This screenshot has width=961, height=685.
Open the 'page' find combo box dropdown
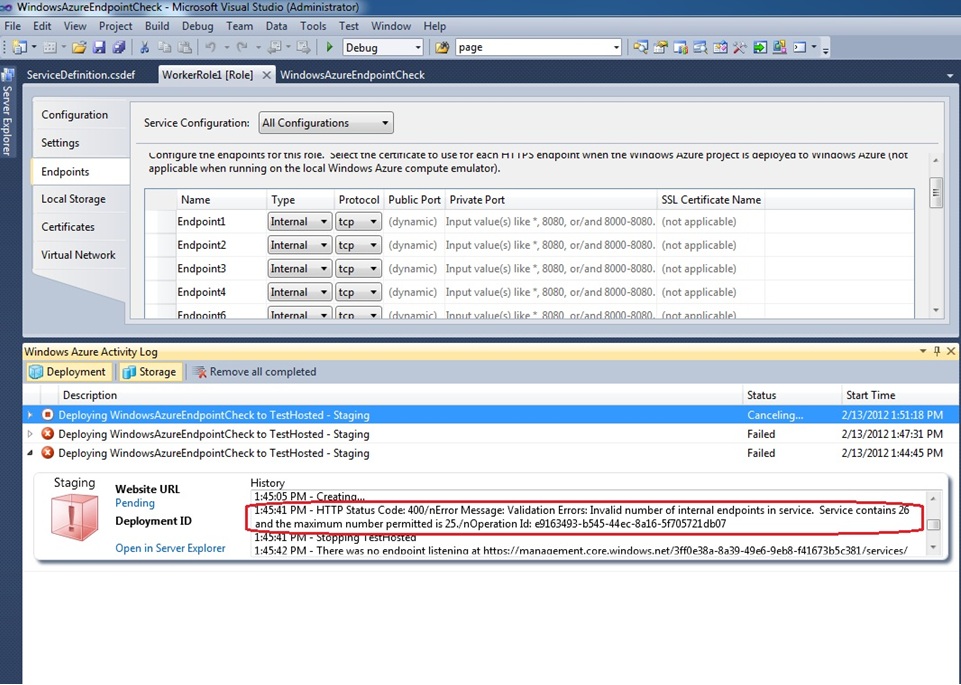coord(616,47)
